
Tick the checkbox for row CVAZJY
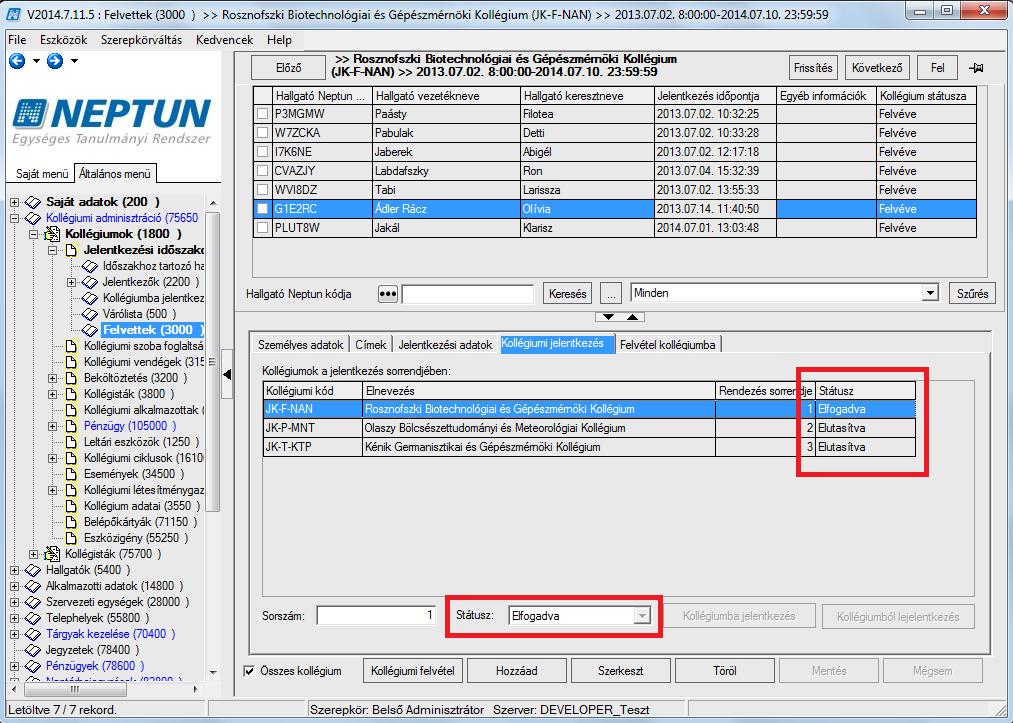[x=262, y=171]
